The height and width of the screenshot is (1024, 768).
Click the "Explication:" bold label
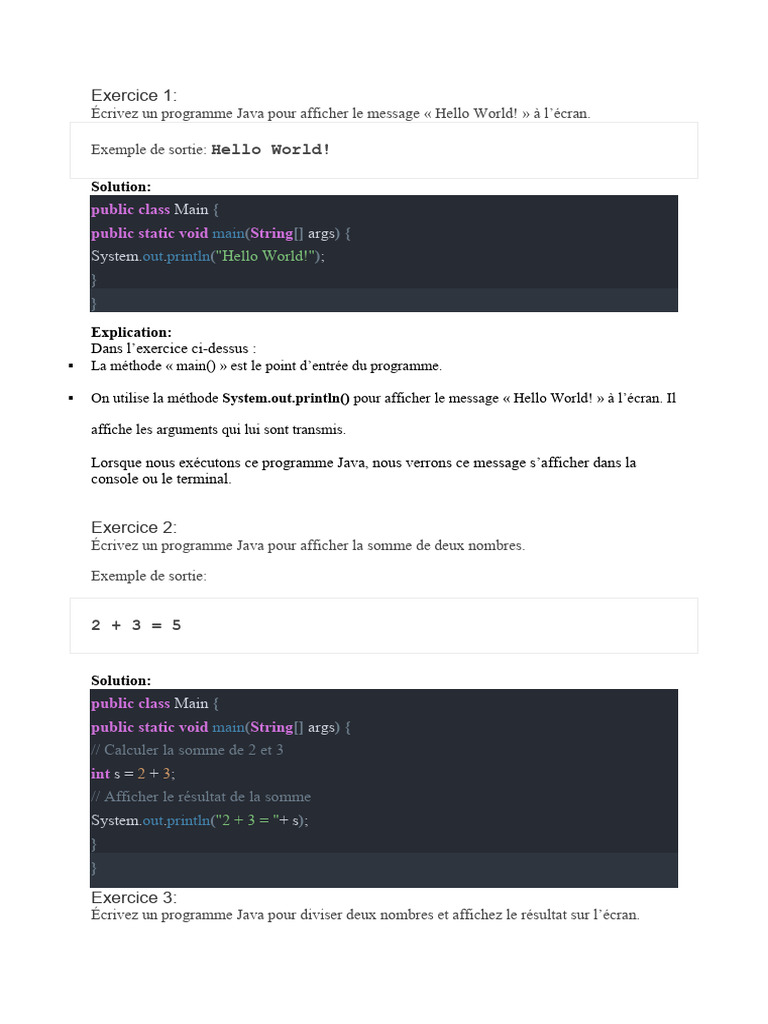(x=131, y=332)
